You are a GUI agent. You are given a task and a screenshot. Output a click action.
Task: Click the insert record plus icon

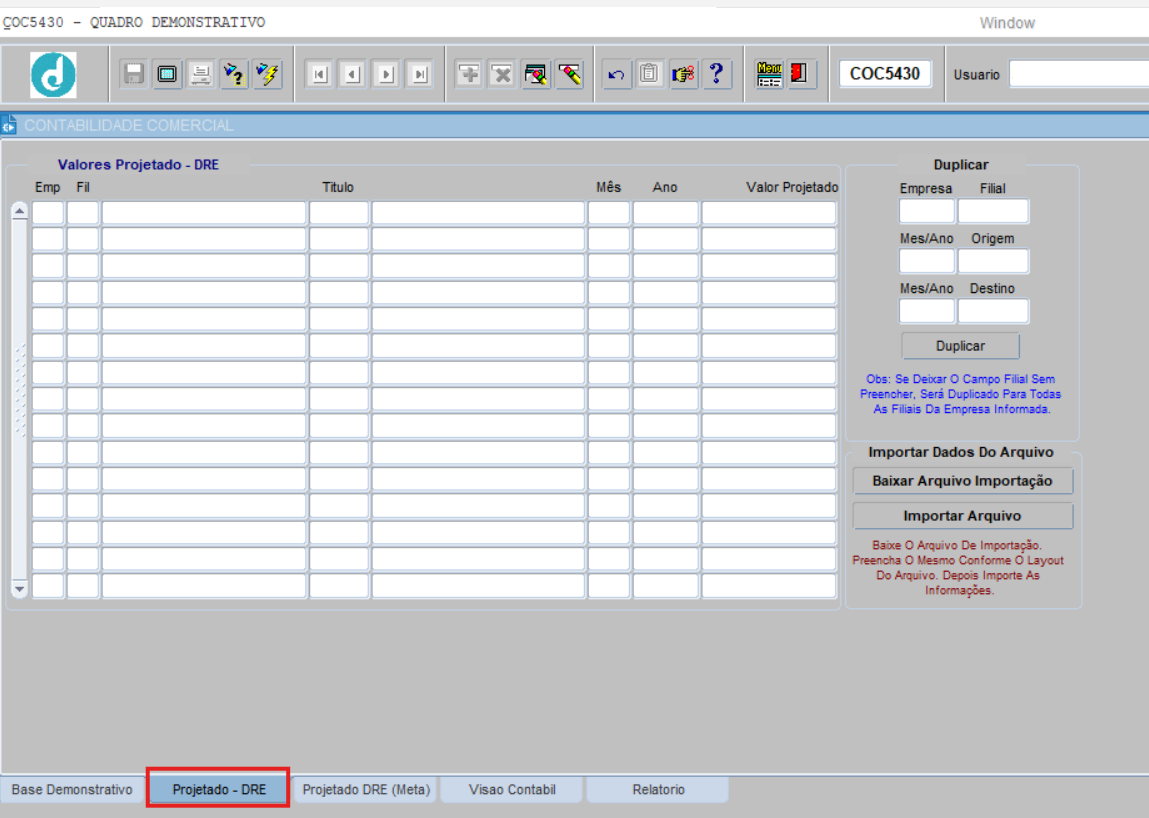coord(468,74)
